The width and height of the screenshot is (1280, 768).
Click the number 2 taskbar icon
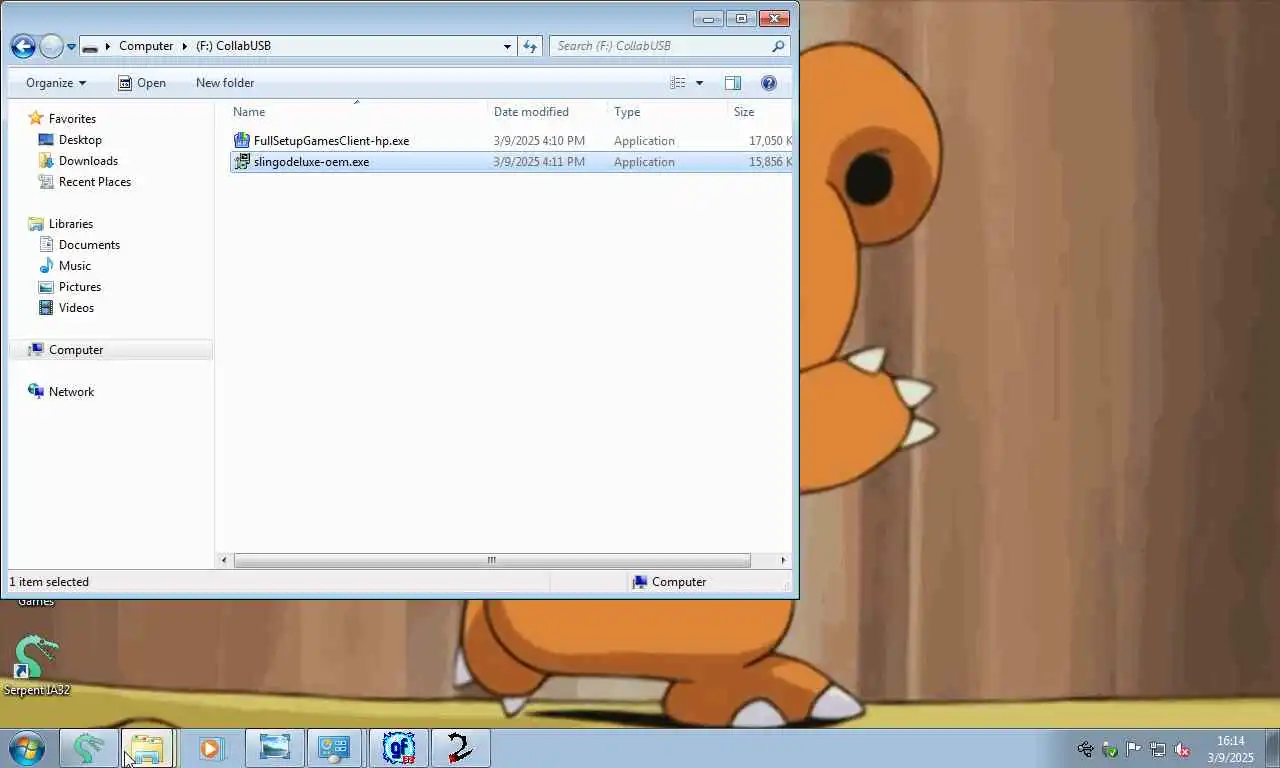[459, 748]
